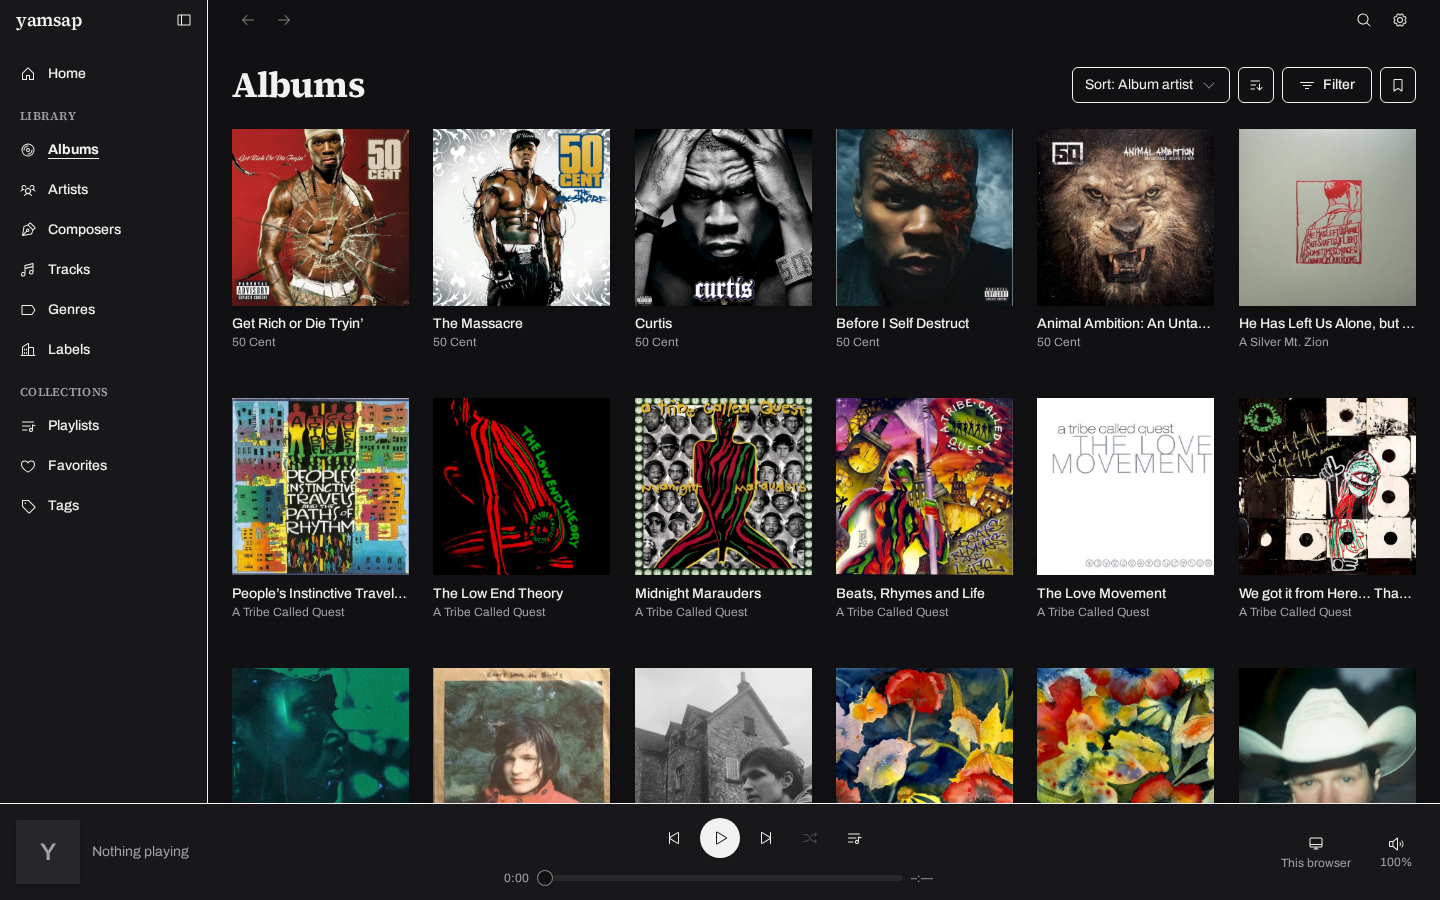Mute the volume speaker icon
1440x900 pixels.
(x=1396, y=843)
